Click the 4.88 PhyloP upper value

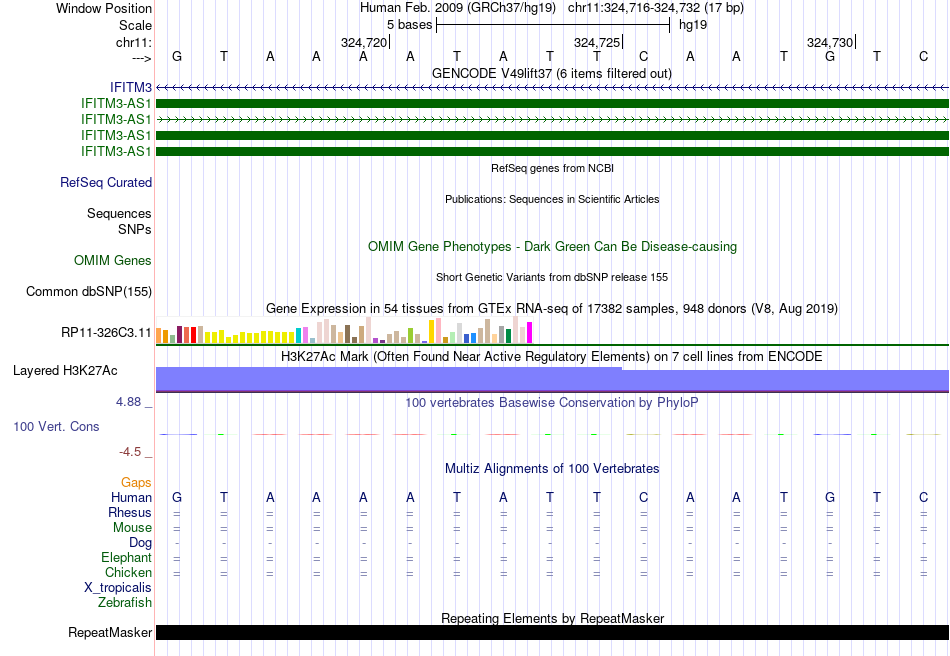pyautogui.click(x=128, y=402)
